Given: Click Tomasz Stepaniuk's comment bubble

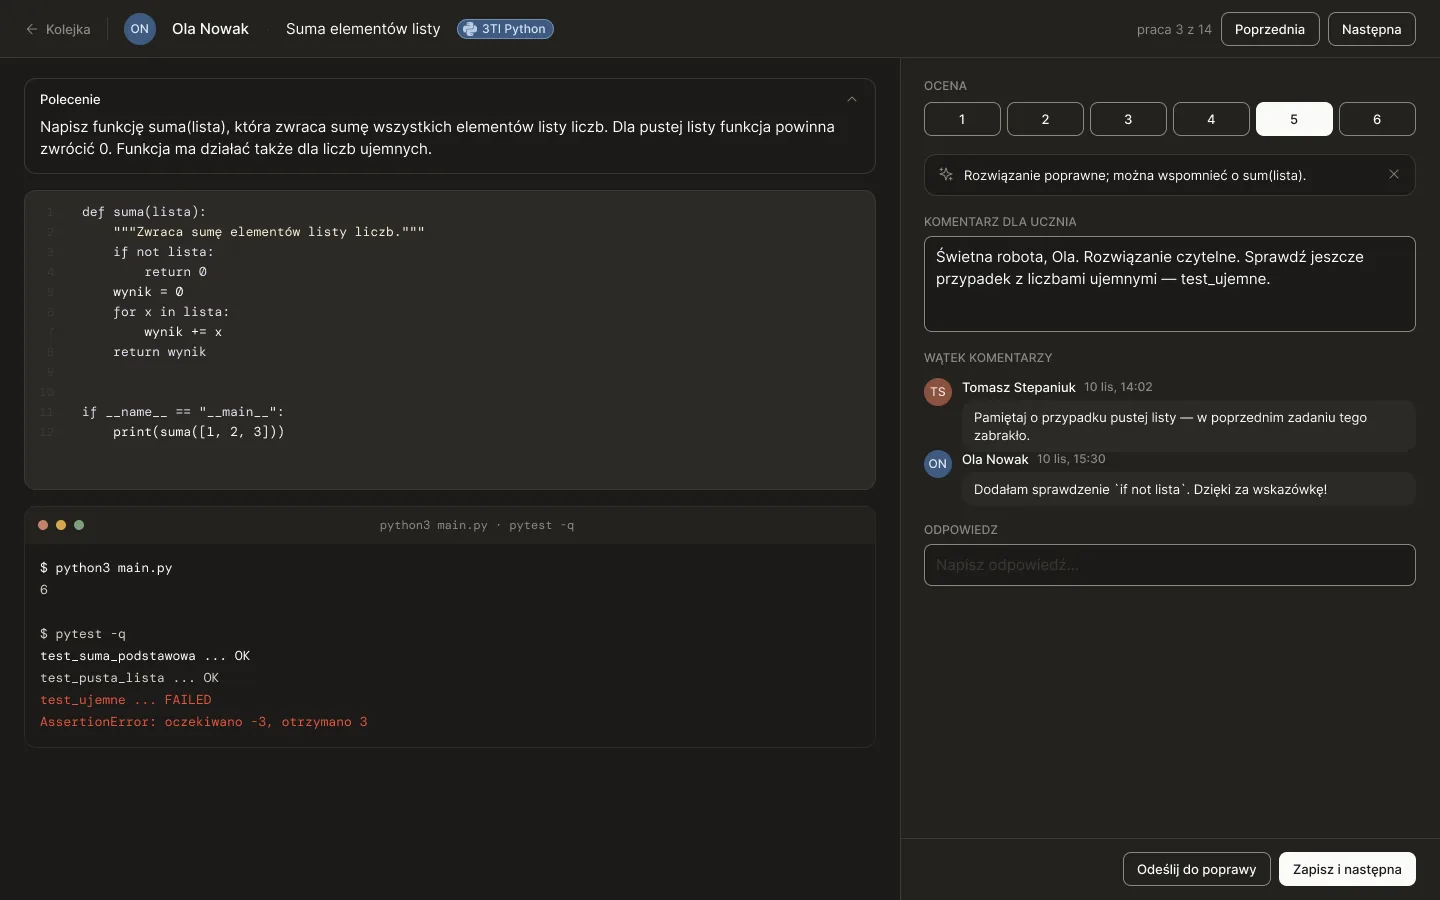Looking at the screenshot, I should click(x=1189, y=426).
